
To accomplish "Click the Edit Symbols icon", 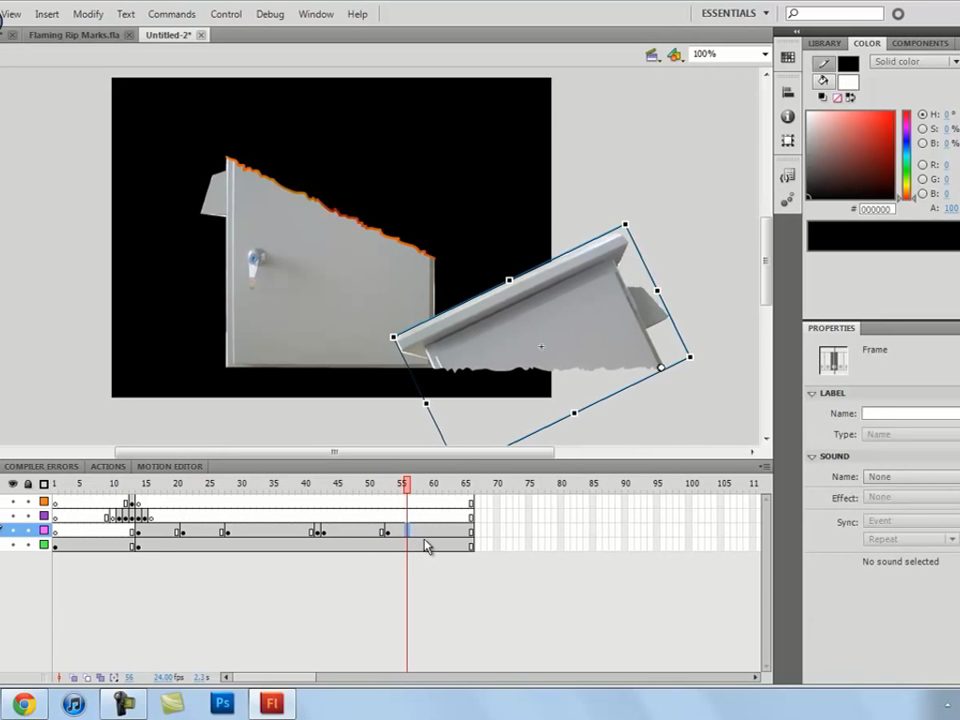I will 675,55.
